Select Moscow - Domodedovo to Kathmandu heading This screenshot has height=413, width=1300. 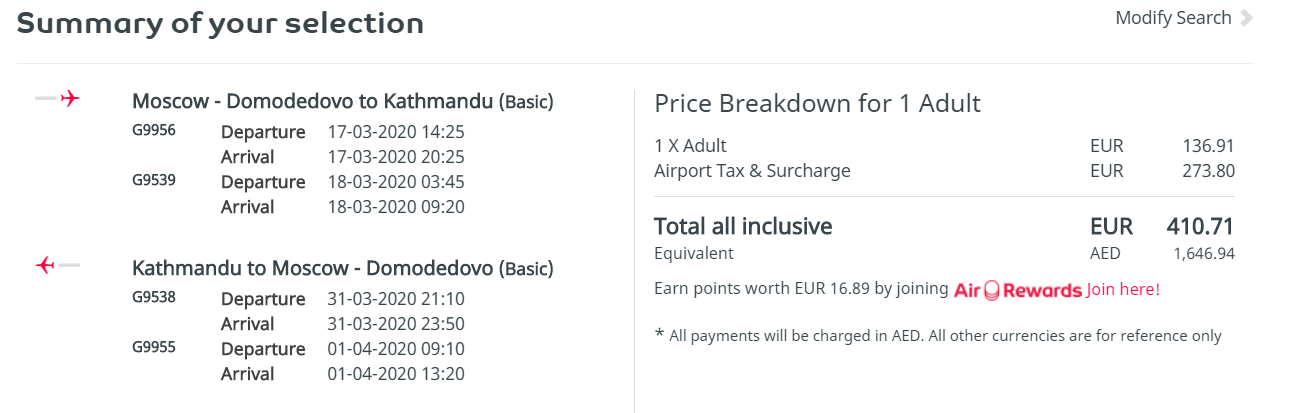(x=343, y=101)
